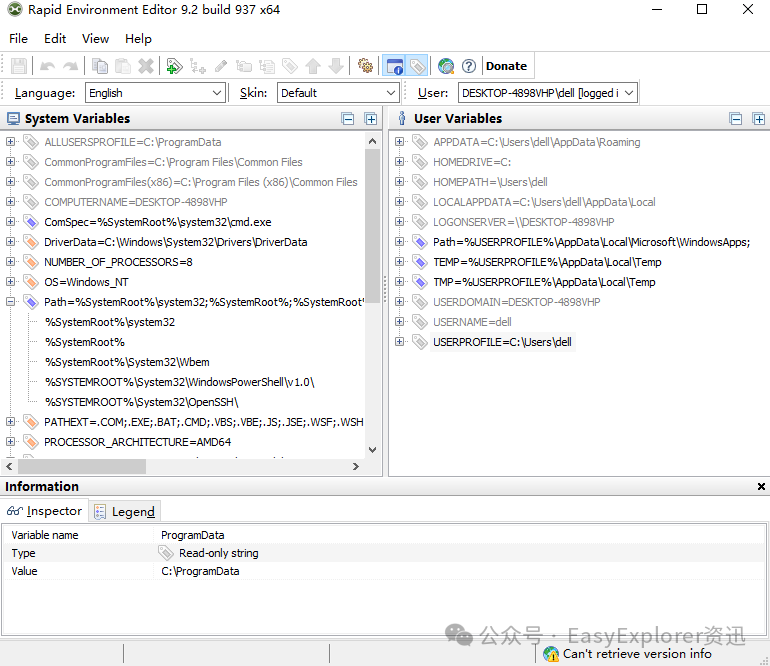
Task: Collapse all in System Variables header
Action: coord(348,119)
